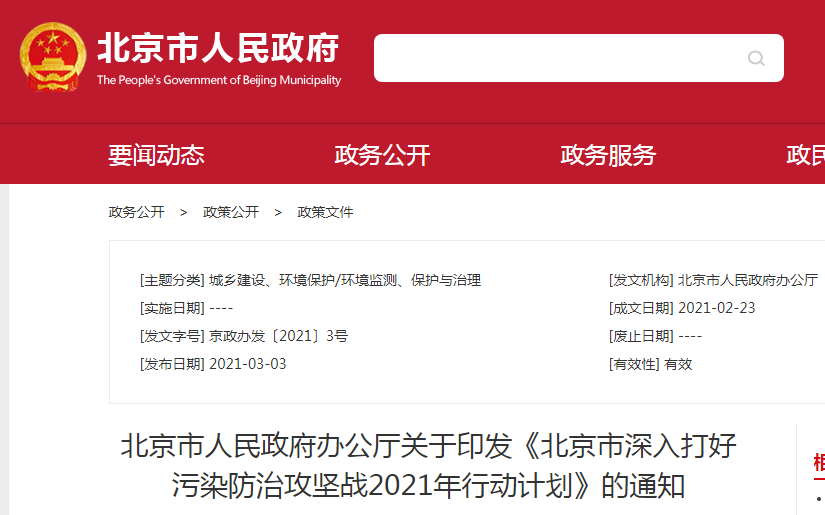Open the partially visible 政民 navigation item
The width and height of the screenshot is (825, 515).
pyautogui.click(x=805, y=155)
